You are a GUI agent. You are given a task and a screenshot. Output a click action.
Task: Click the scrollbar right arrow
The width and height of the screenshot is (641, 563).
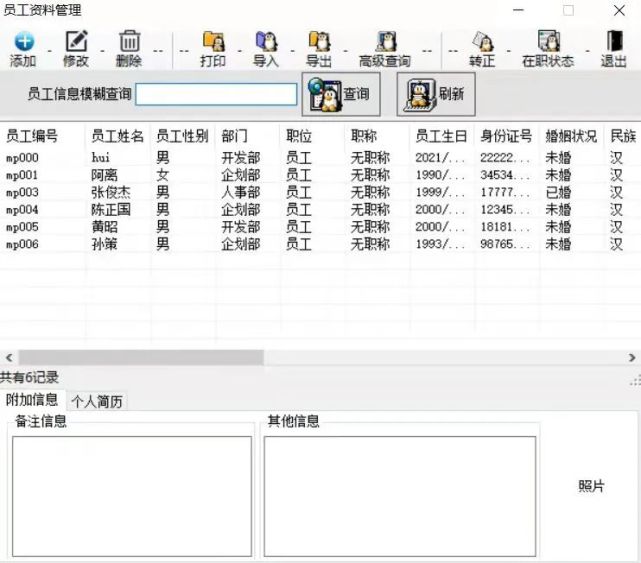tap(632, 358)
